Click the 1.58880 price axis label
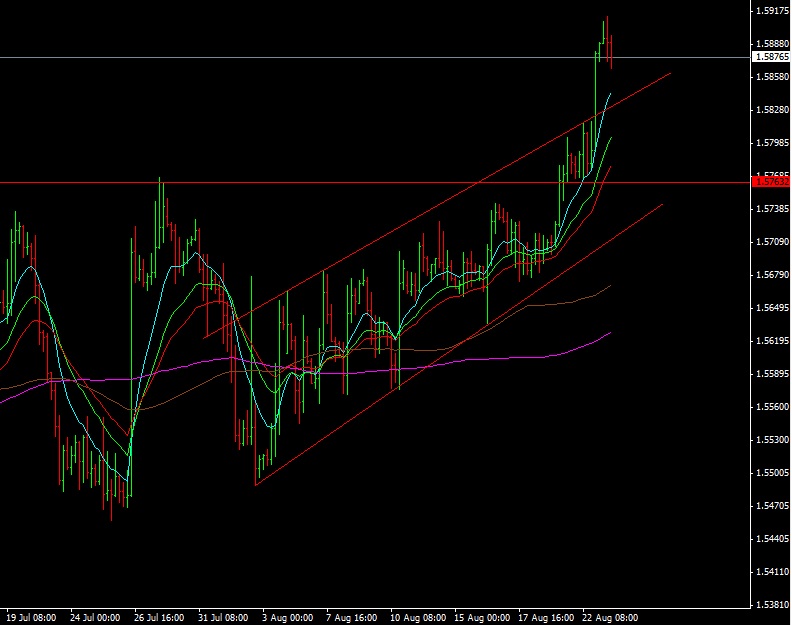Viewport: 792px width, 625px height. 772,43
